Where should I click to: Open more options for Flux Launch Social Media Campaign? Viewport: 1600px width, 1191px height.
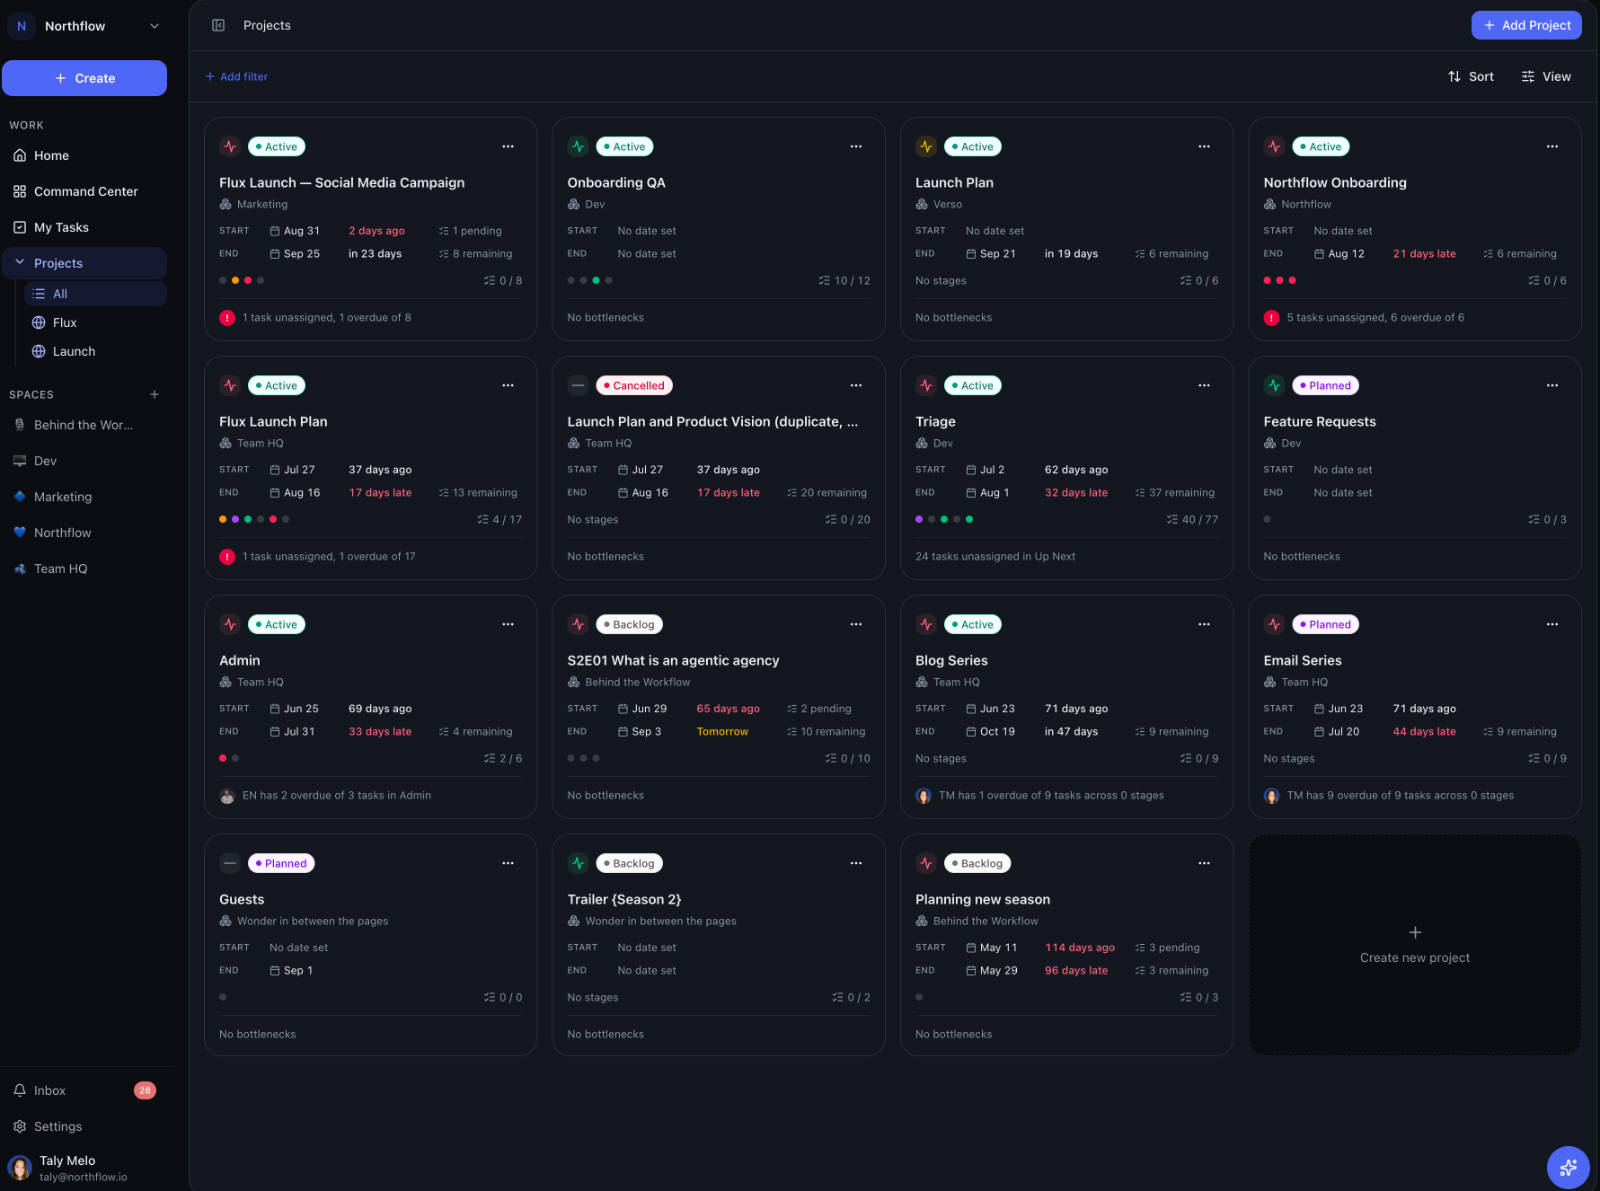click(x=508, y=146)
